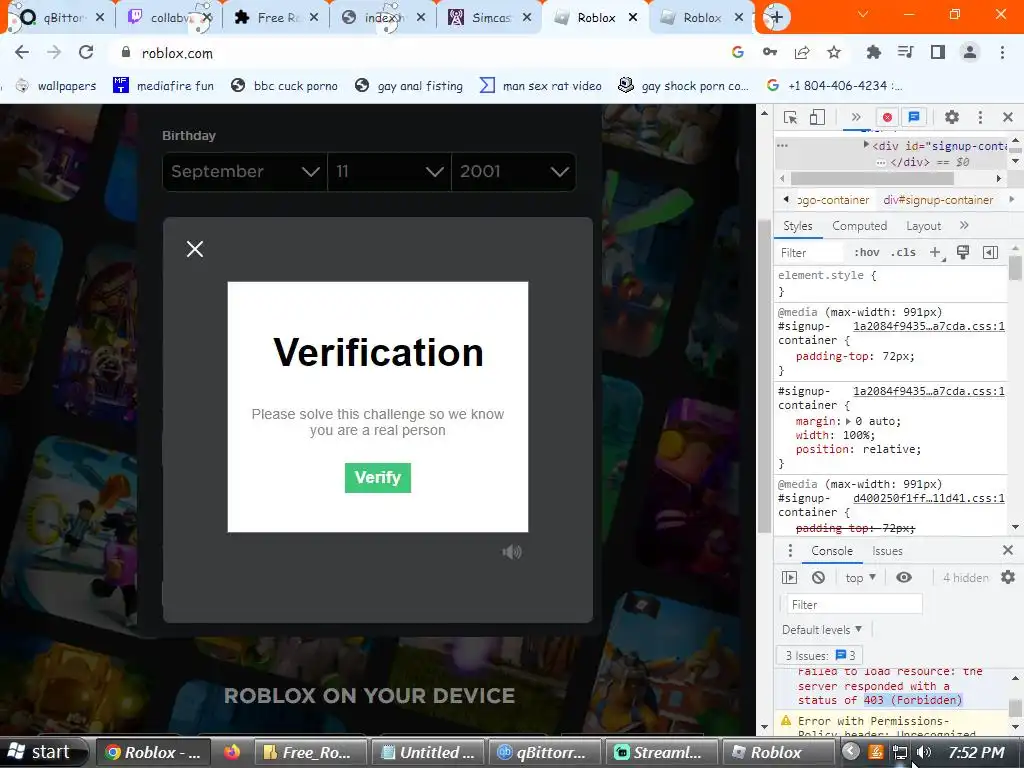Create a live expression eye icon
The image size is (1024, 768).
904,577
